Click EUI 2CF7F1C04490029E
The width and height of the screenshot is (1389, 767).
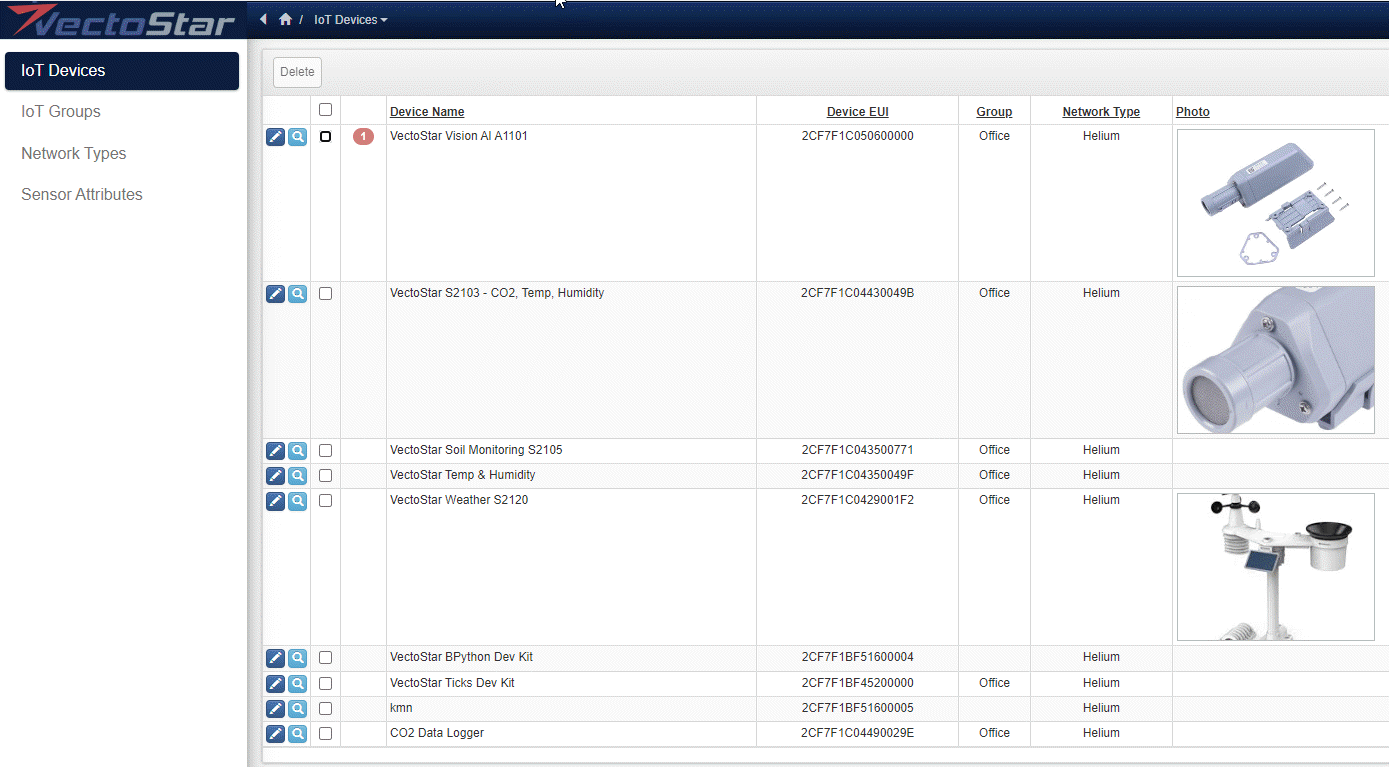click(x=857, y=733)
